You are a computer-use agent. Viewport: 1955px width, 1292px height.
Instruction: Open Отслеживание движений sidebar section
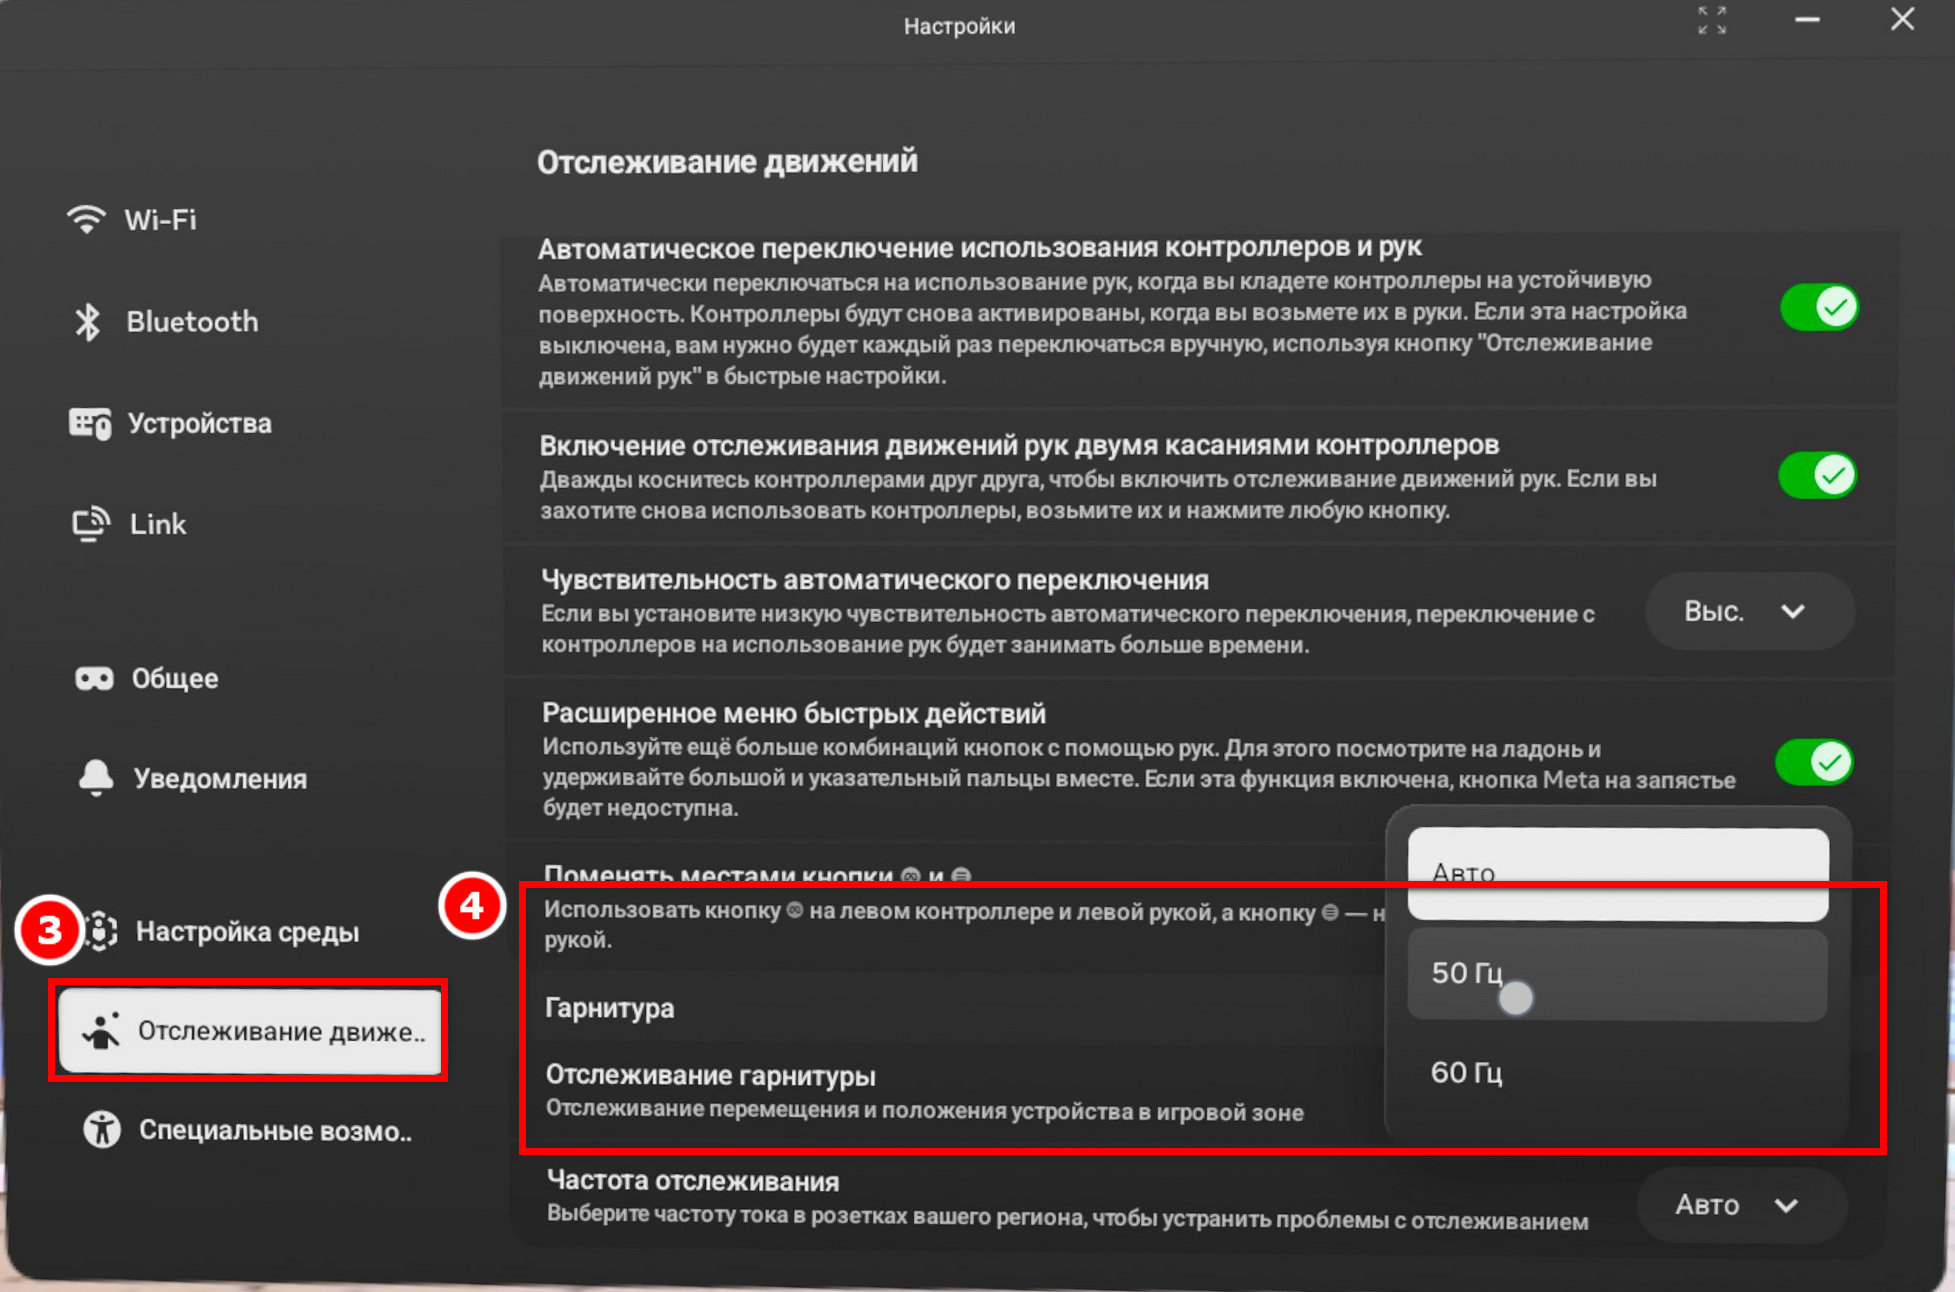(x=250, y=1031)
